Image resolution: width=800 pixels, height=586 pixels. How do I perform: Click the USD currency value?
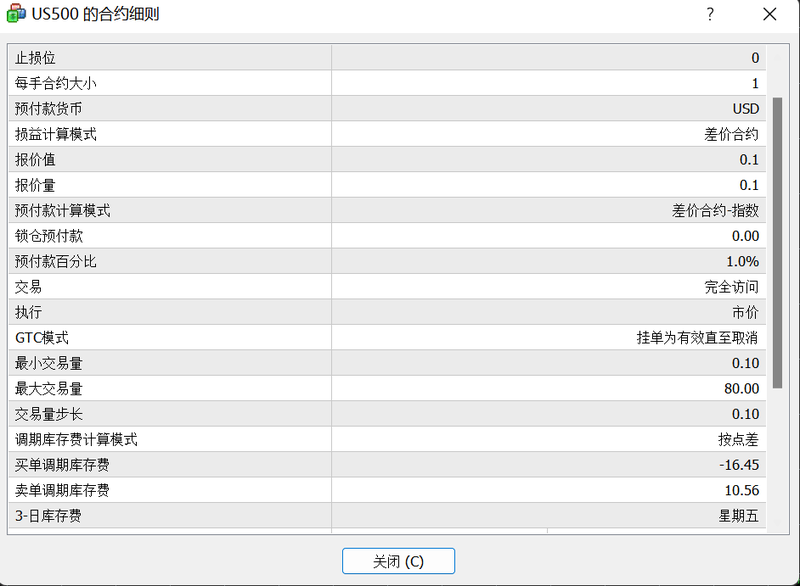tap(745, 109)
